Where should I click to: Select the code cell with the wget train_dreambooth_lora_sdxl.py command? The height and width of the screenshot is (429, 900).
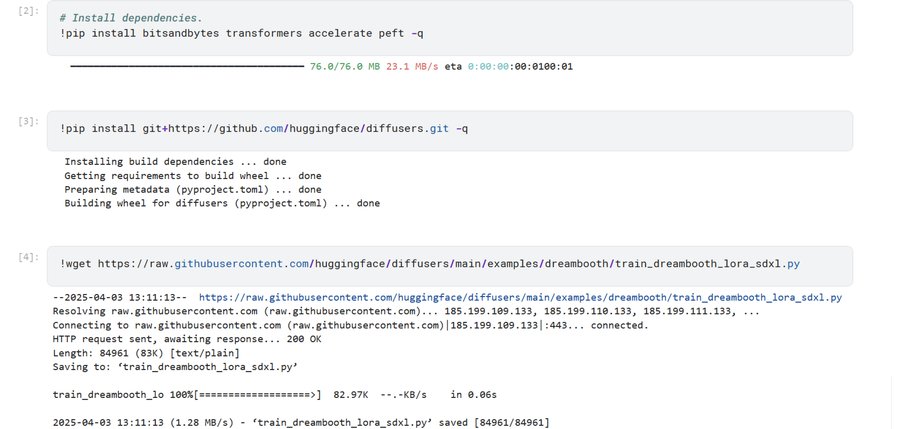click(x=449, y=266)
